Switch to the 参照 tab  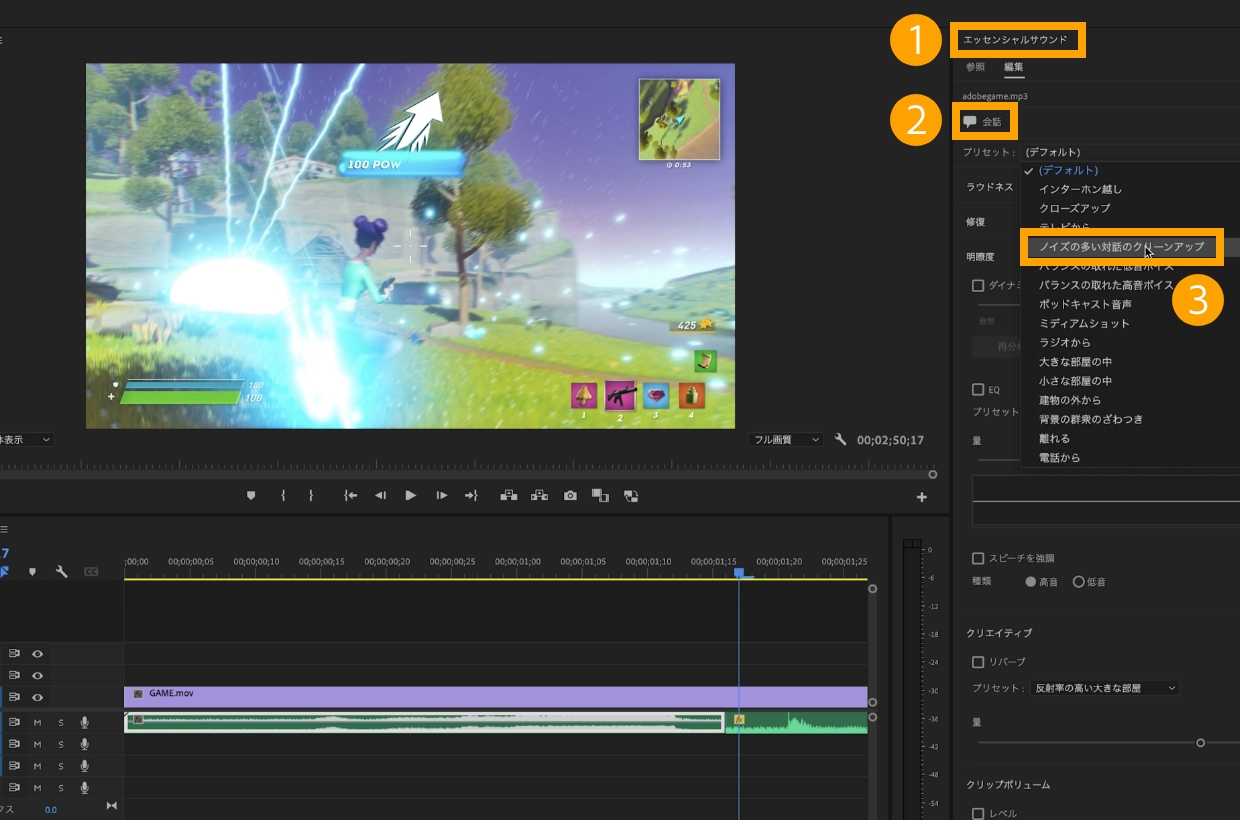click(975, 67)
